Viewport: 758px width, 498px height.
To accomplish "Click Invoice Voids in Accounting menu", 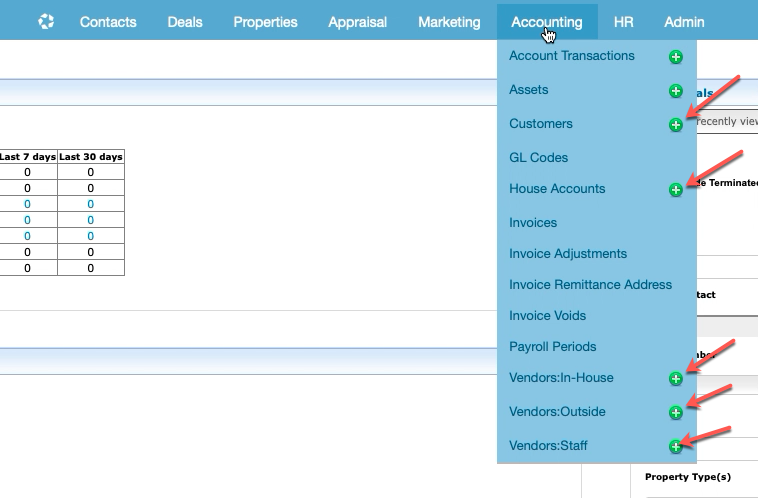I will point(547,315).
